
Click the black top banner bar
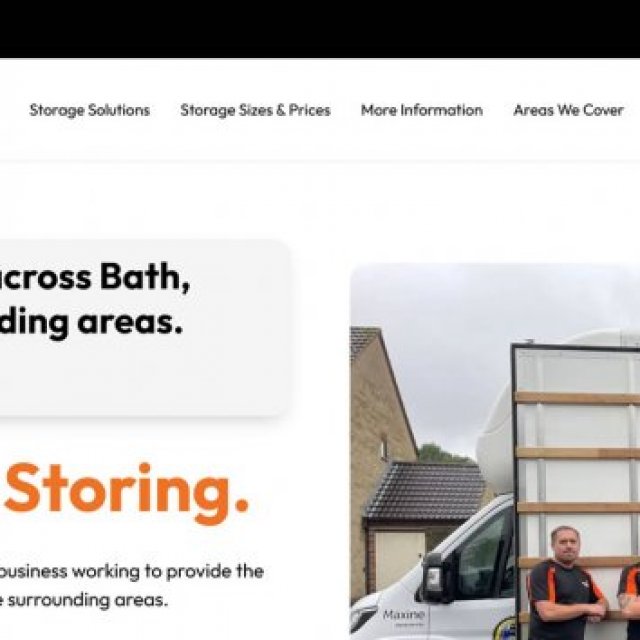pos(320,29)
